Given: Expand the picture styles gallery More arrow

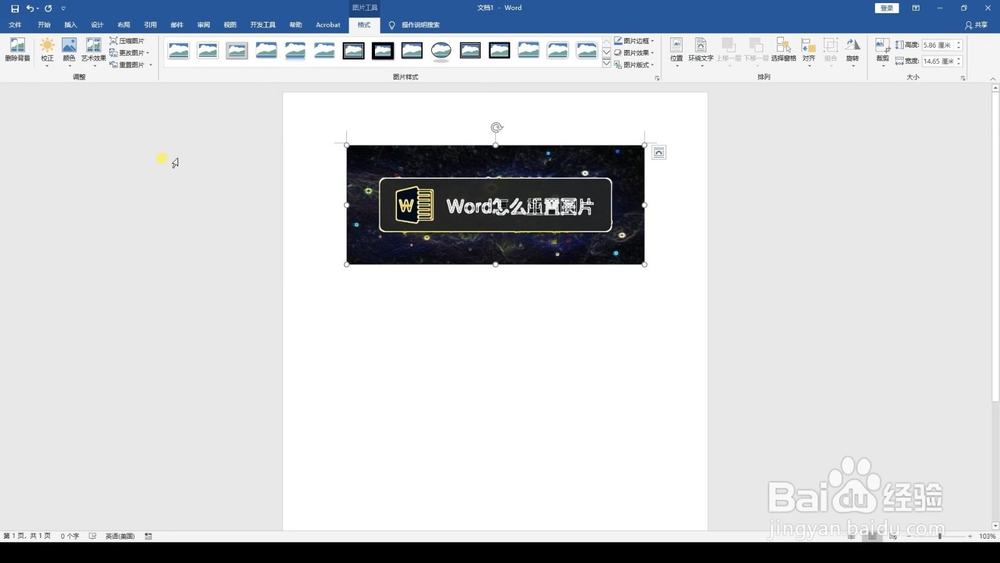Looking at the screenshot, I should [x=607, y=64].
